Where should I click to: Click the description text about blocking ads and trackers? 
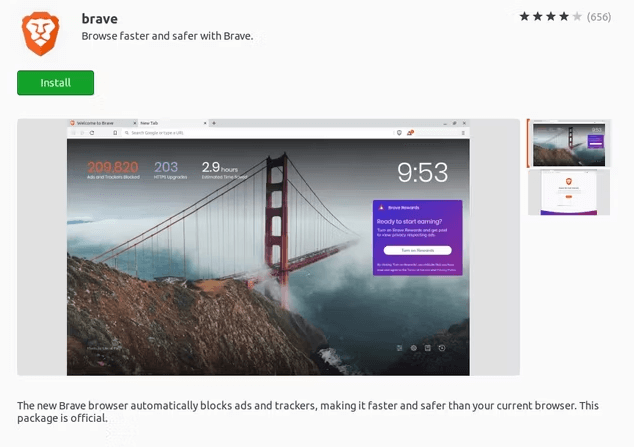click(x=308, y=411)
